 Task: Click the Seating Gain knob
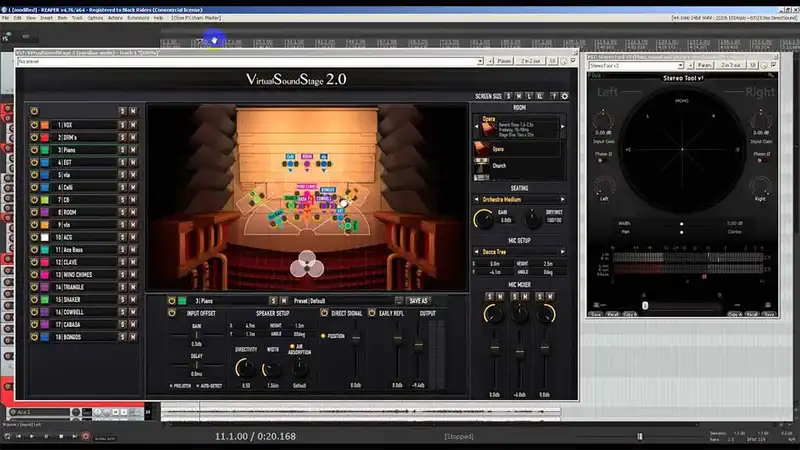pos(483,219)
